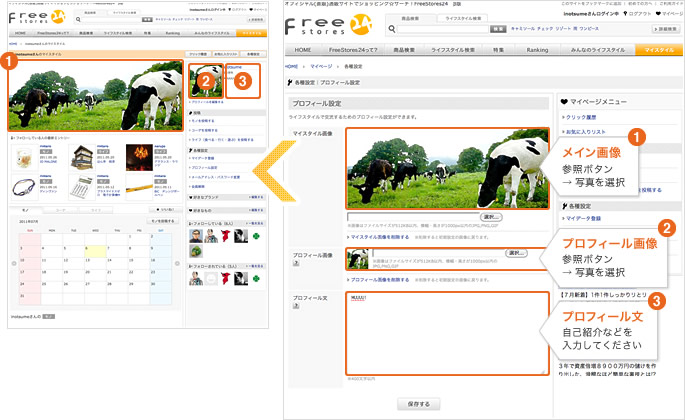Viewport: 685px width, 420px height.
Task: Click the gray 検索 search button in right window
Action: (498, 29)
